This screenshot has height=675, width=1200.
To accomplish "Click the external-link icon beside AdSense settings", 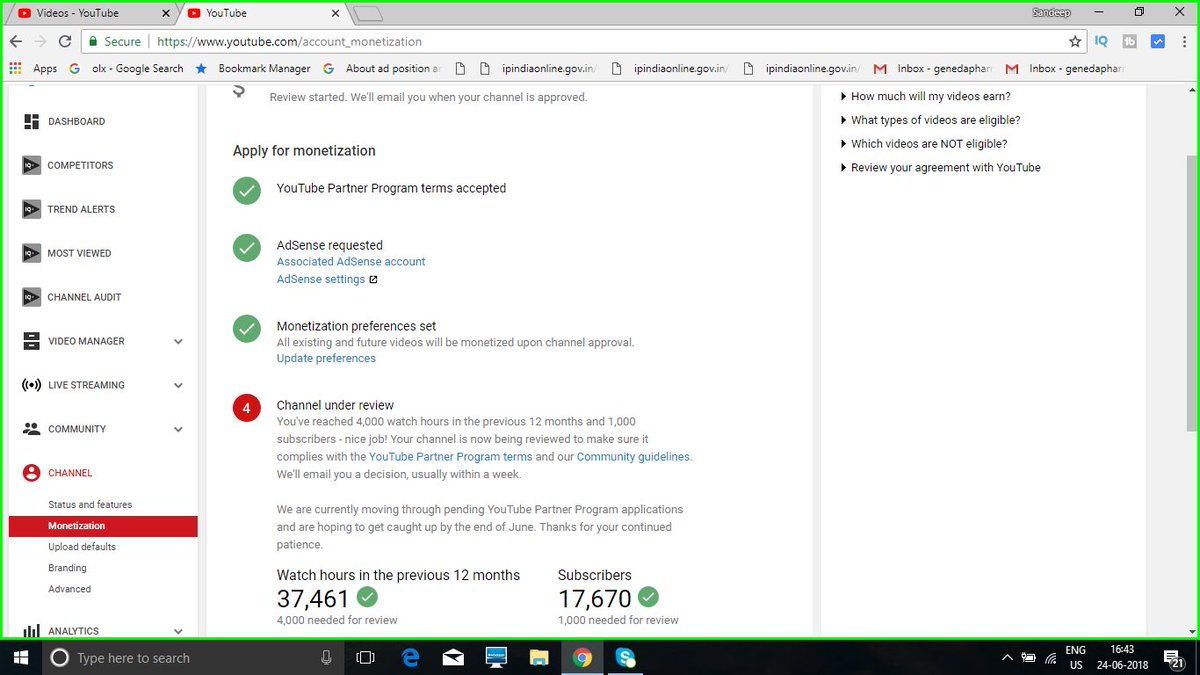I will tap(373, 280).
